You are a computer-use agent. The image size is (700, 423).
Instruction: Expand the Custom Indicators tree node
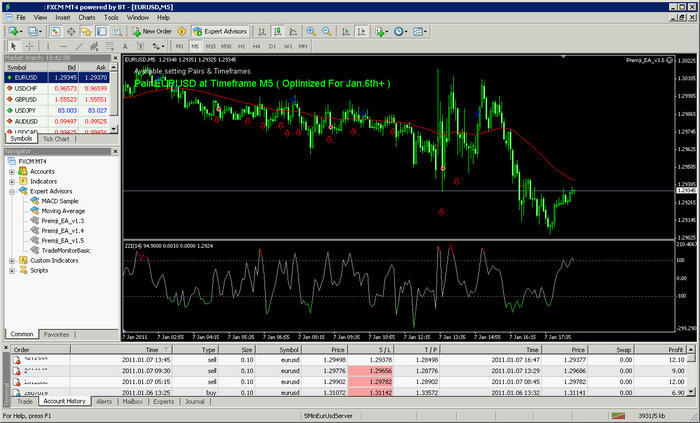tap(12, 261)
